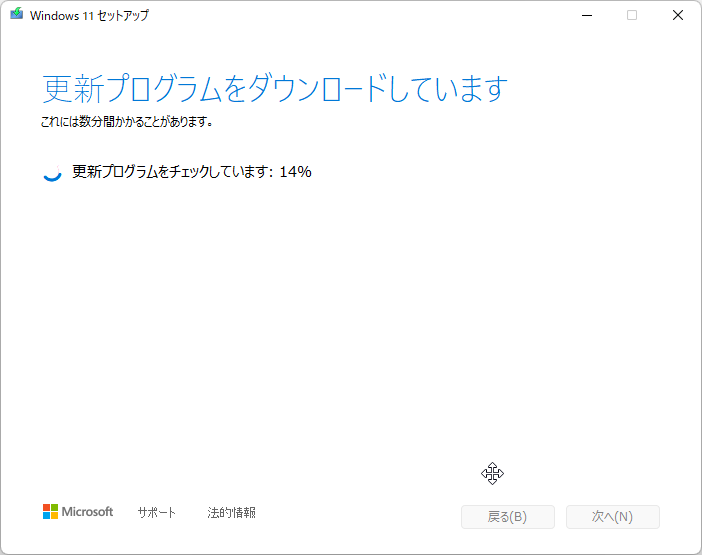Click the 次へ(N) button

point(612,517)
